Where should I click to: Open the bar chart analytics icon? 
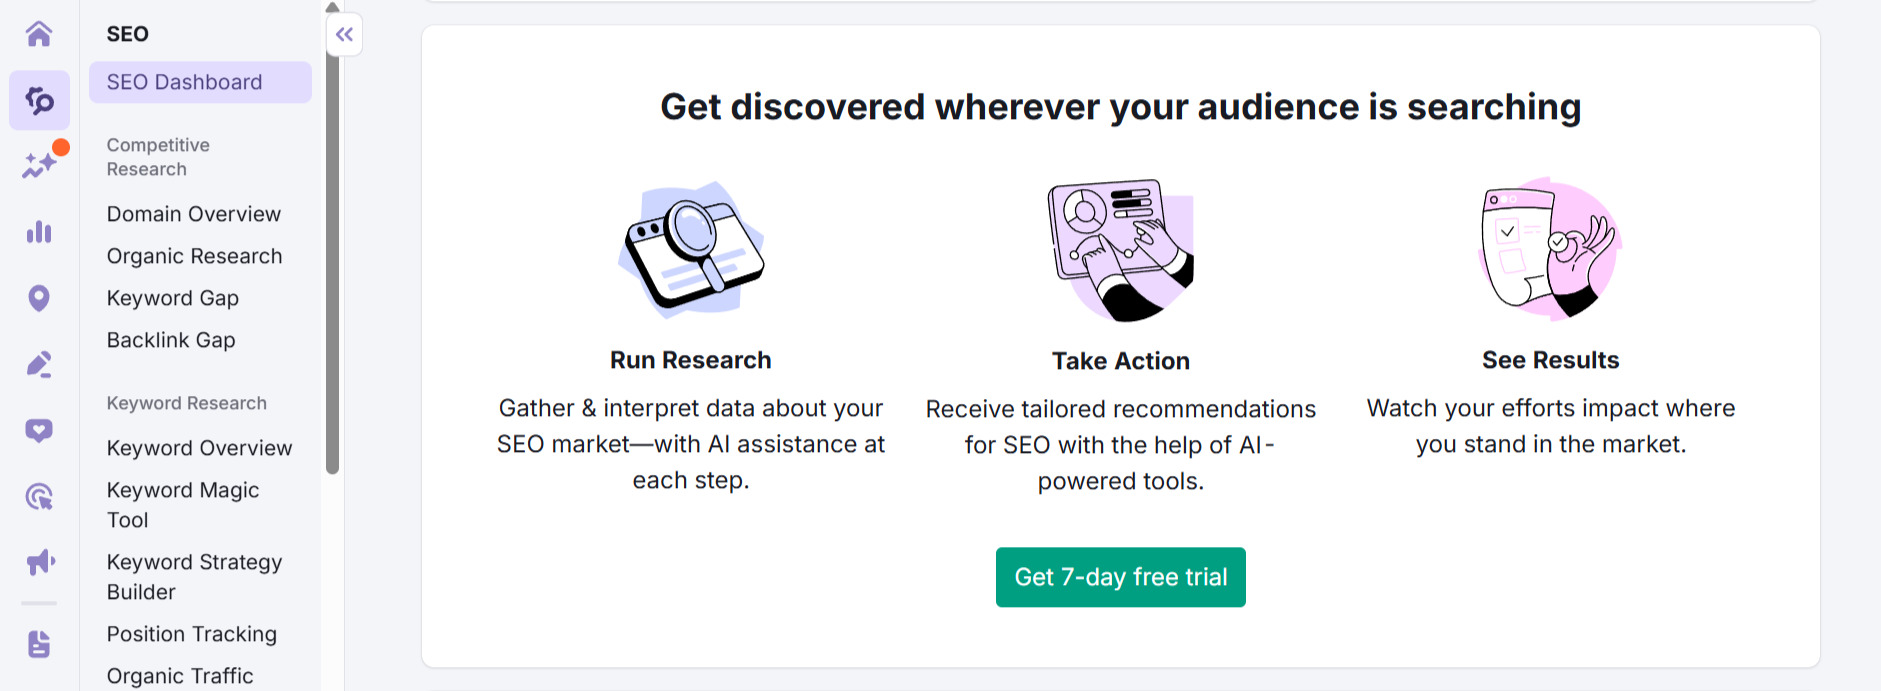pyautogui.click(x=39, y=232)
